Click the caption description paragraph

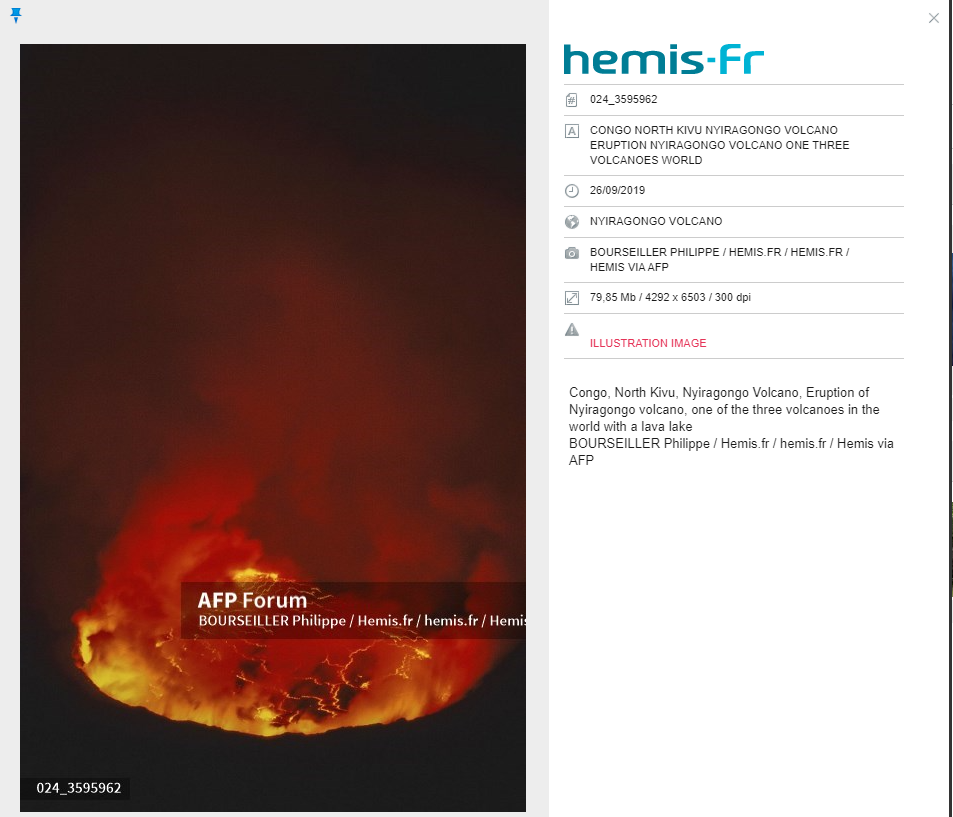731,426
